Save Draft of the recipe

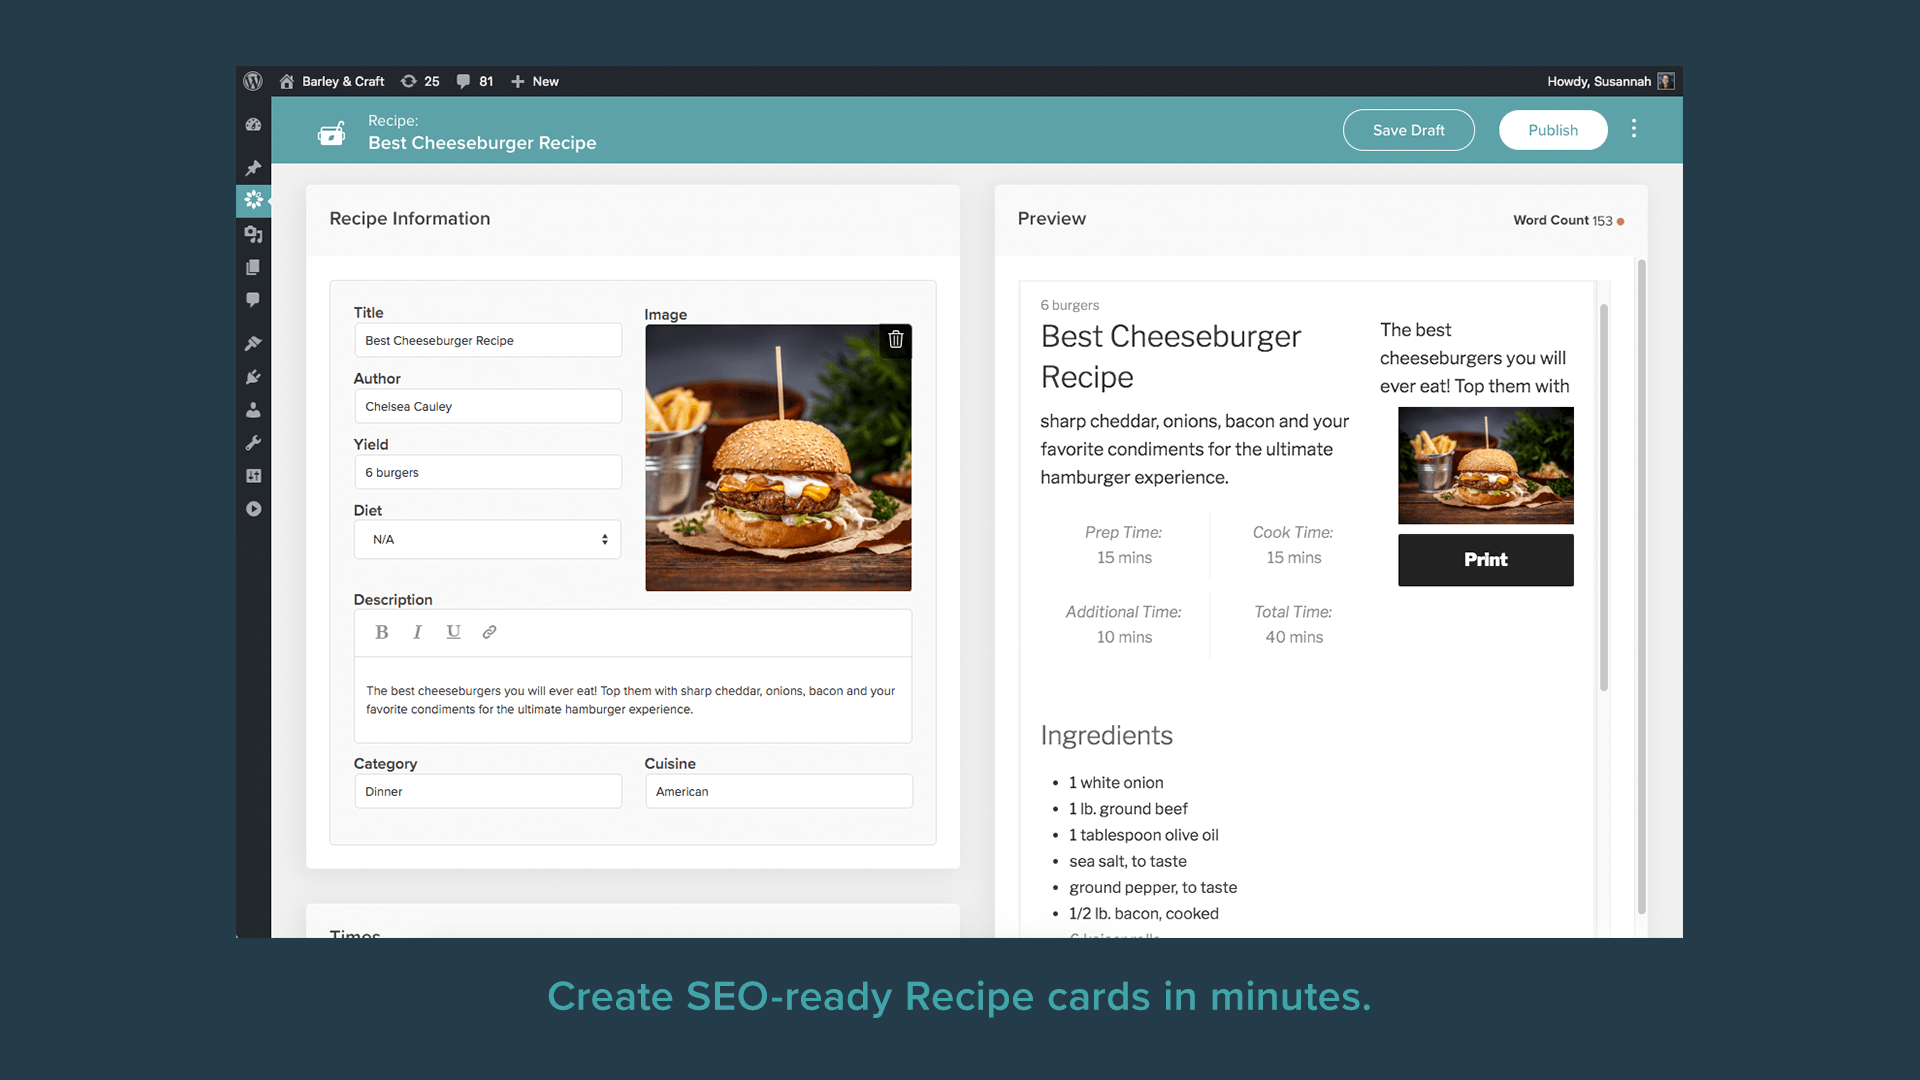[x=1408, y=129]
